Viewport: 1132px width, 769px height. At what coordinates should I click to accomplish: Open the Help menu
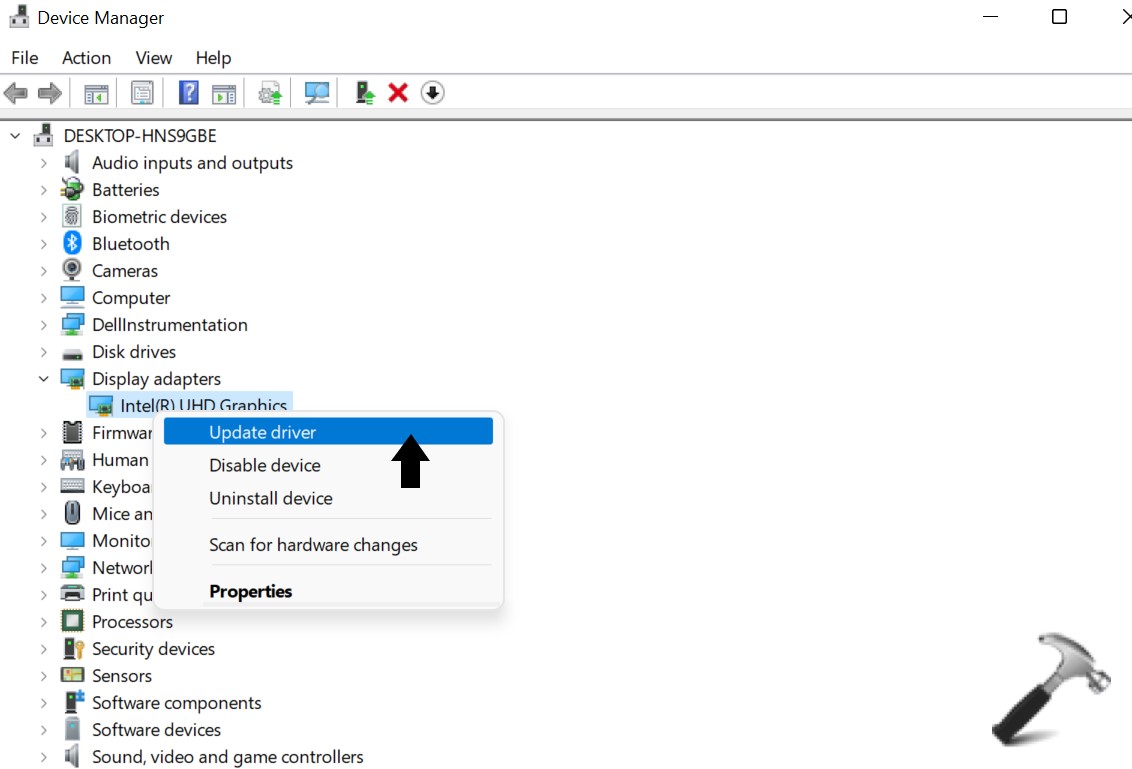pos(213,58)
